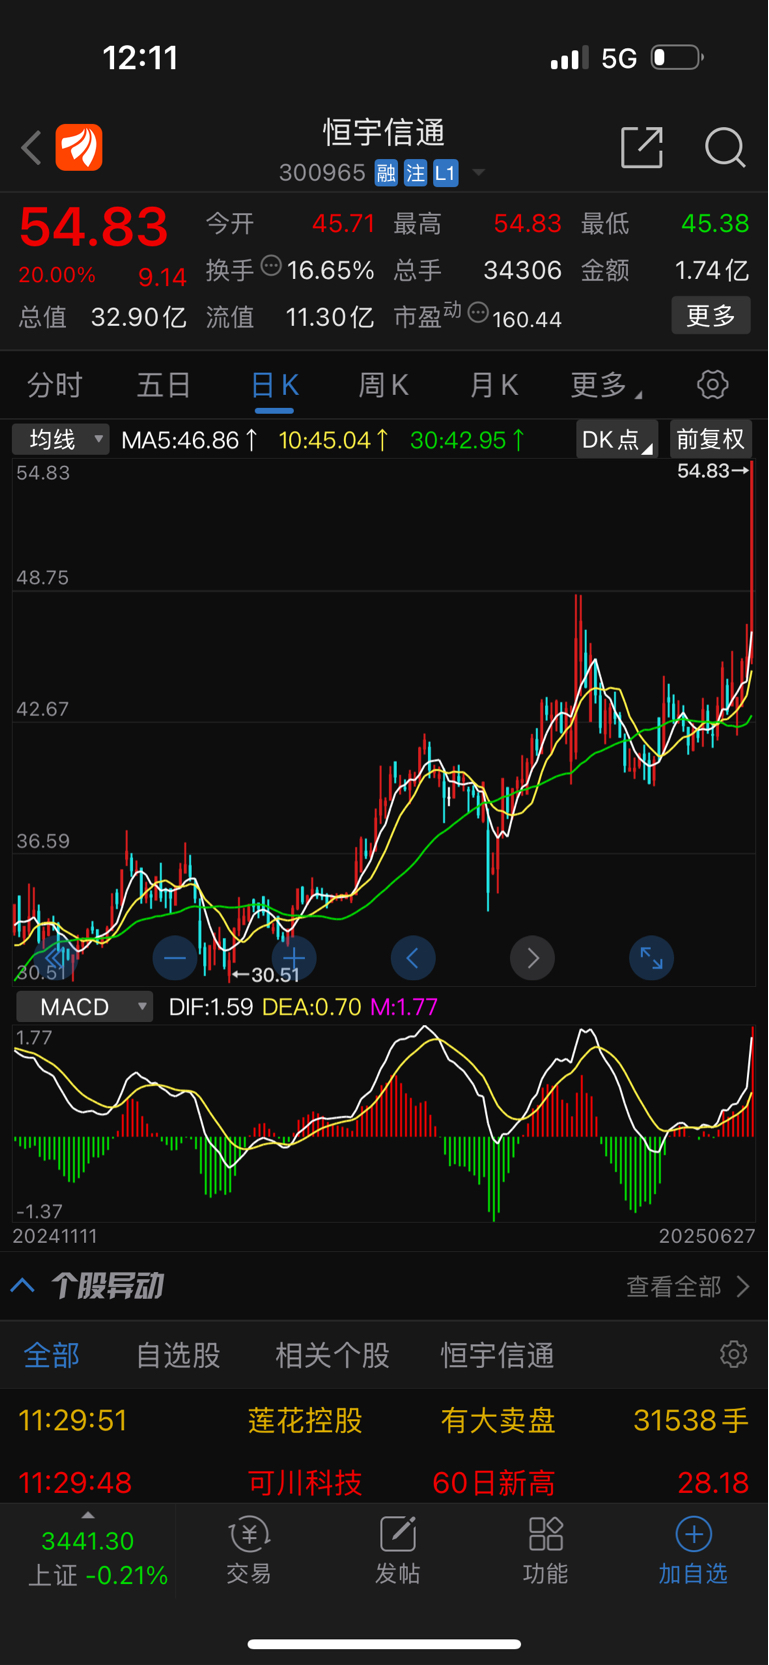769x1665 pixels.
Task: Switch to 分时 chart tab
Action: pos(55,385)
